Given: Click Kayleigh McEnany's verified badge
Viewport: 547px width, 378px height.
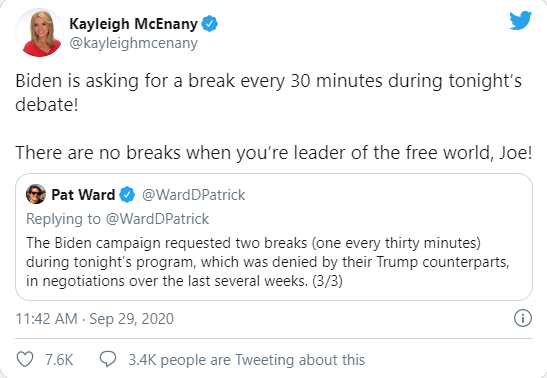Looking at the screenshot, I should [210, 24].
